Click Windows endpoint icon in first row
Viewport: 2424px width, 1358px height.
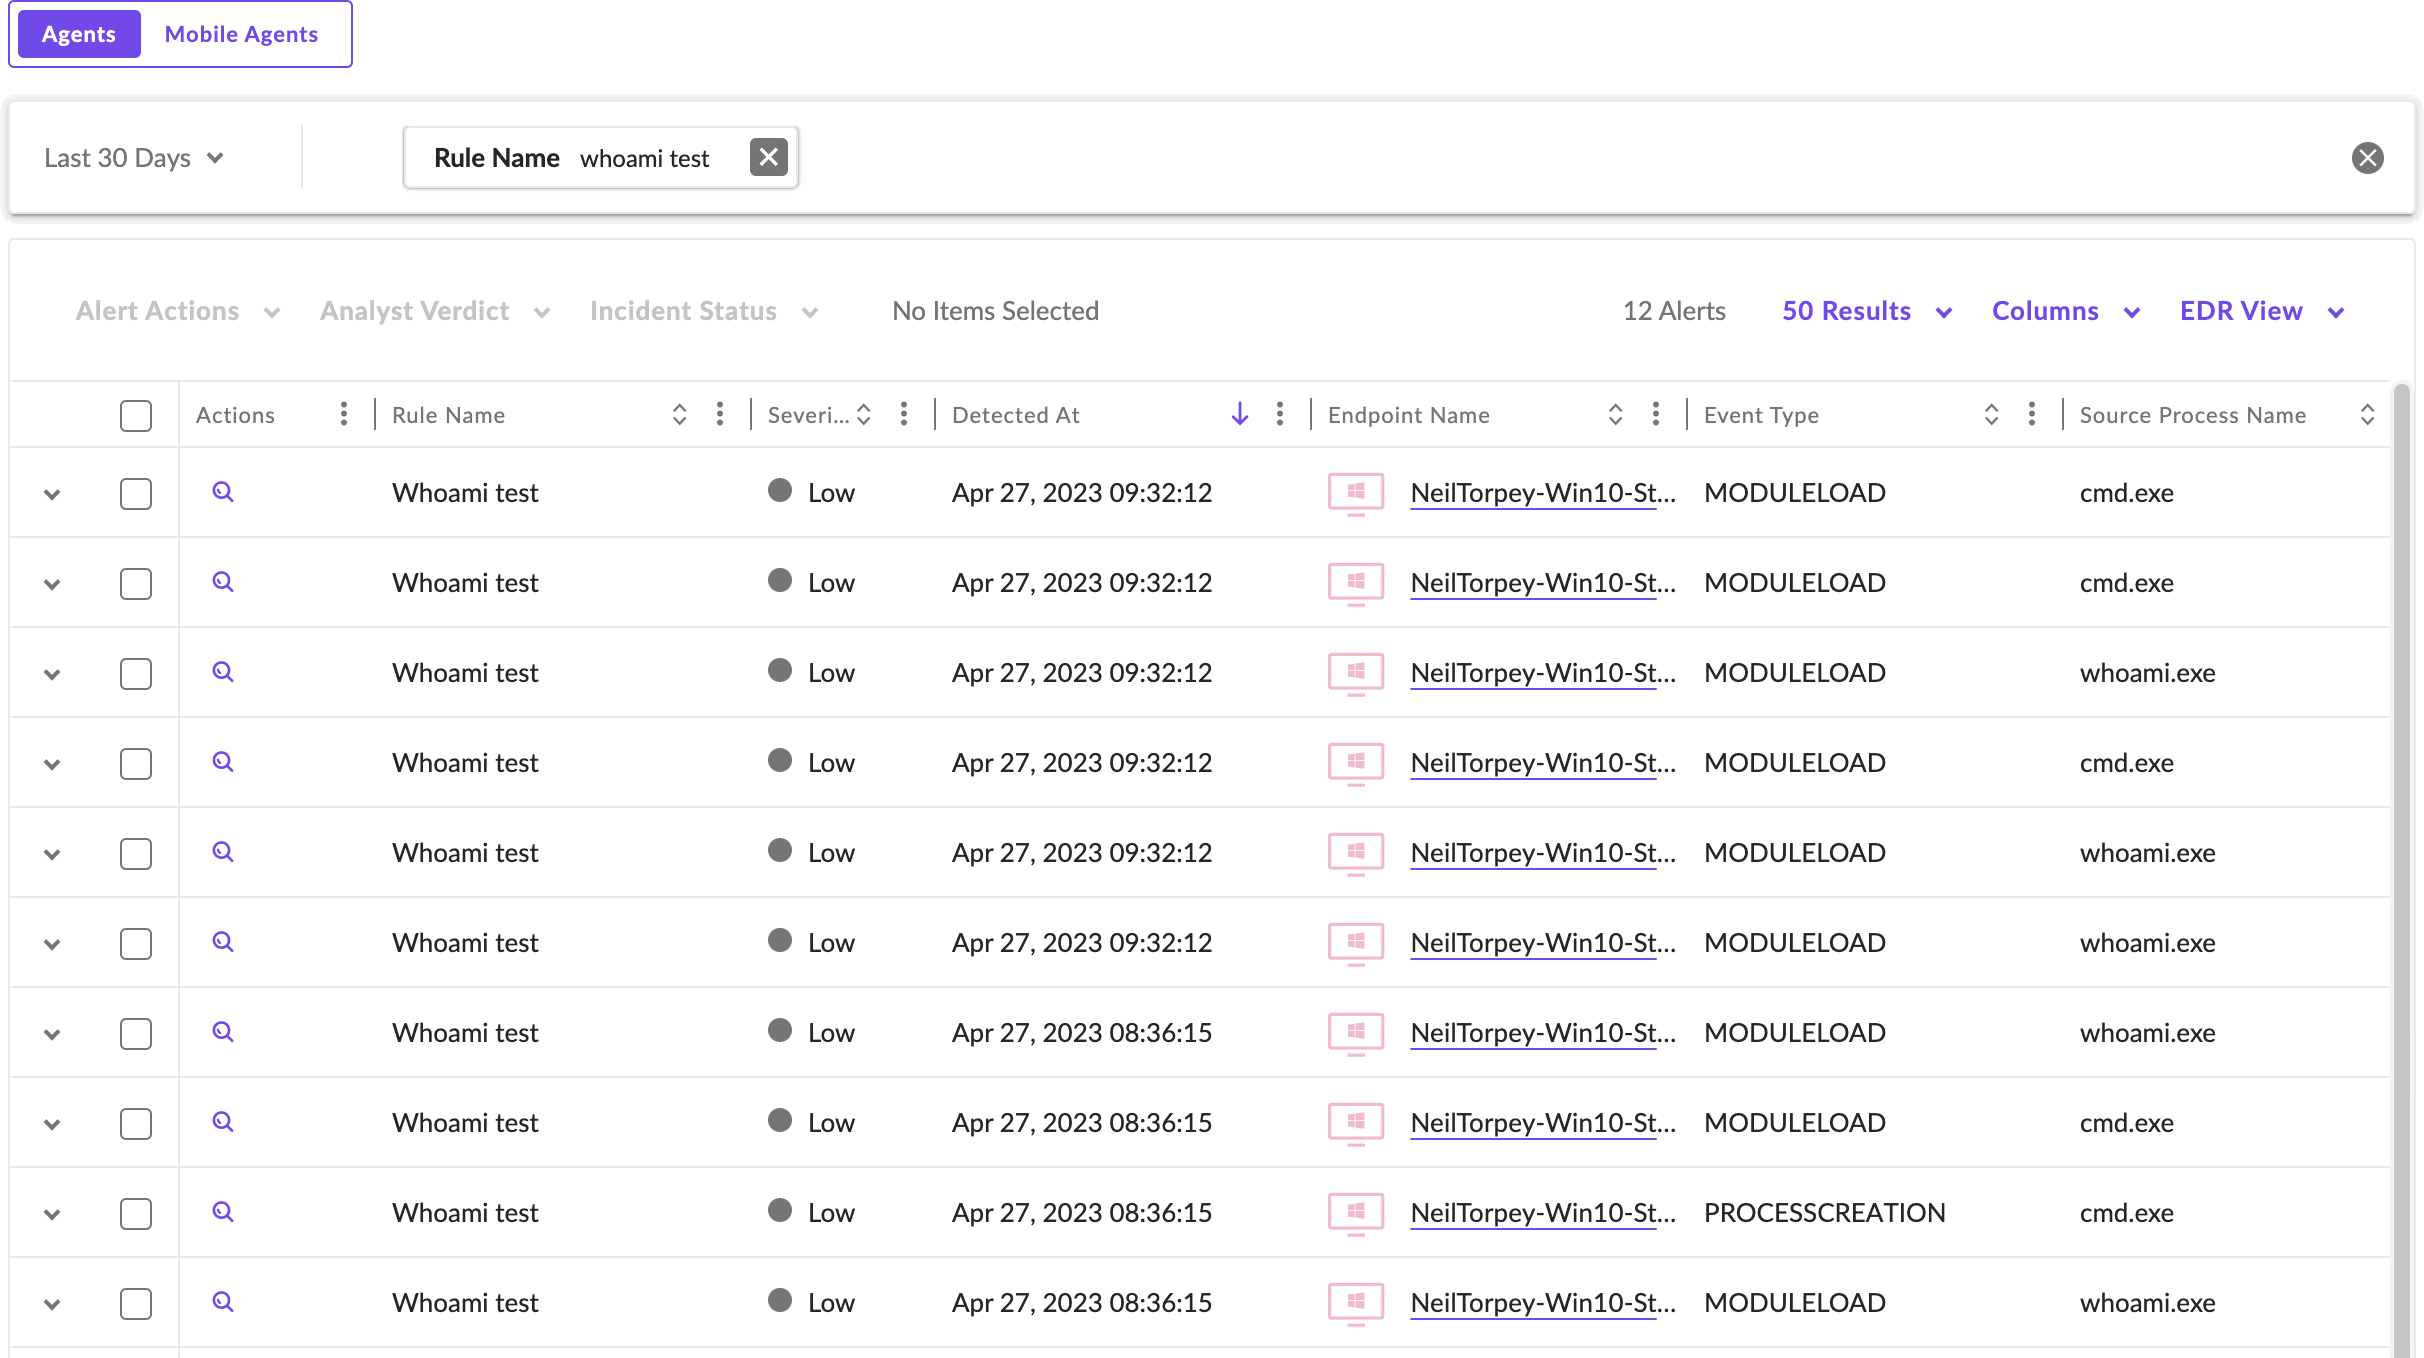(1355, 493)
